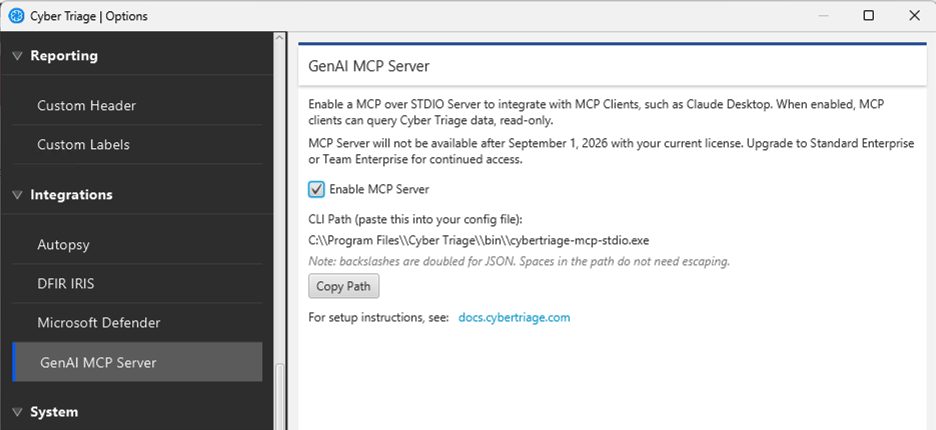Collapse the Integrations section triangle
Image resolution: width=936 pixels, height=430 pixels.
point(17,195)
